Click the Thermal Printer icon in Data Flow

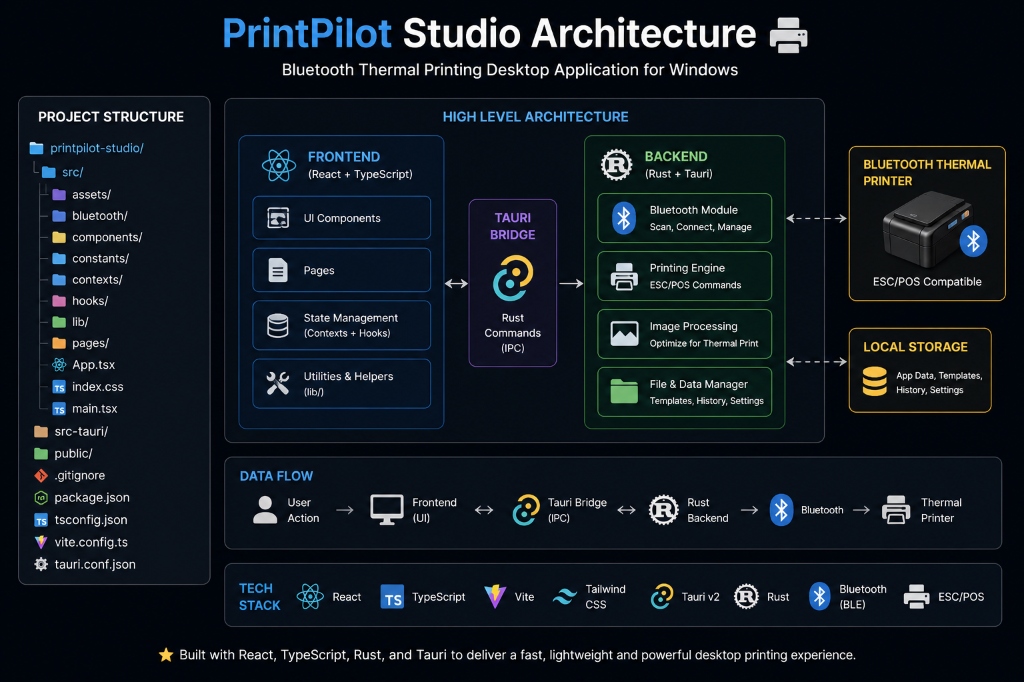pos(896,510)
